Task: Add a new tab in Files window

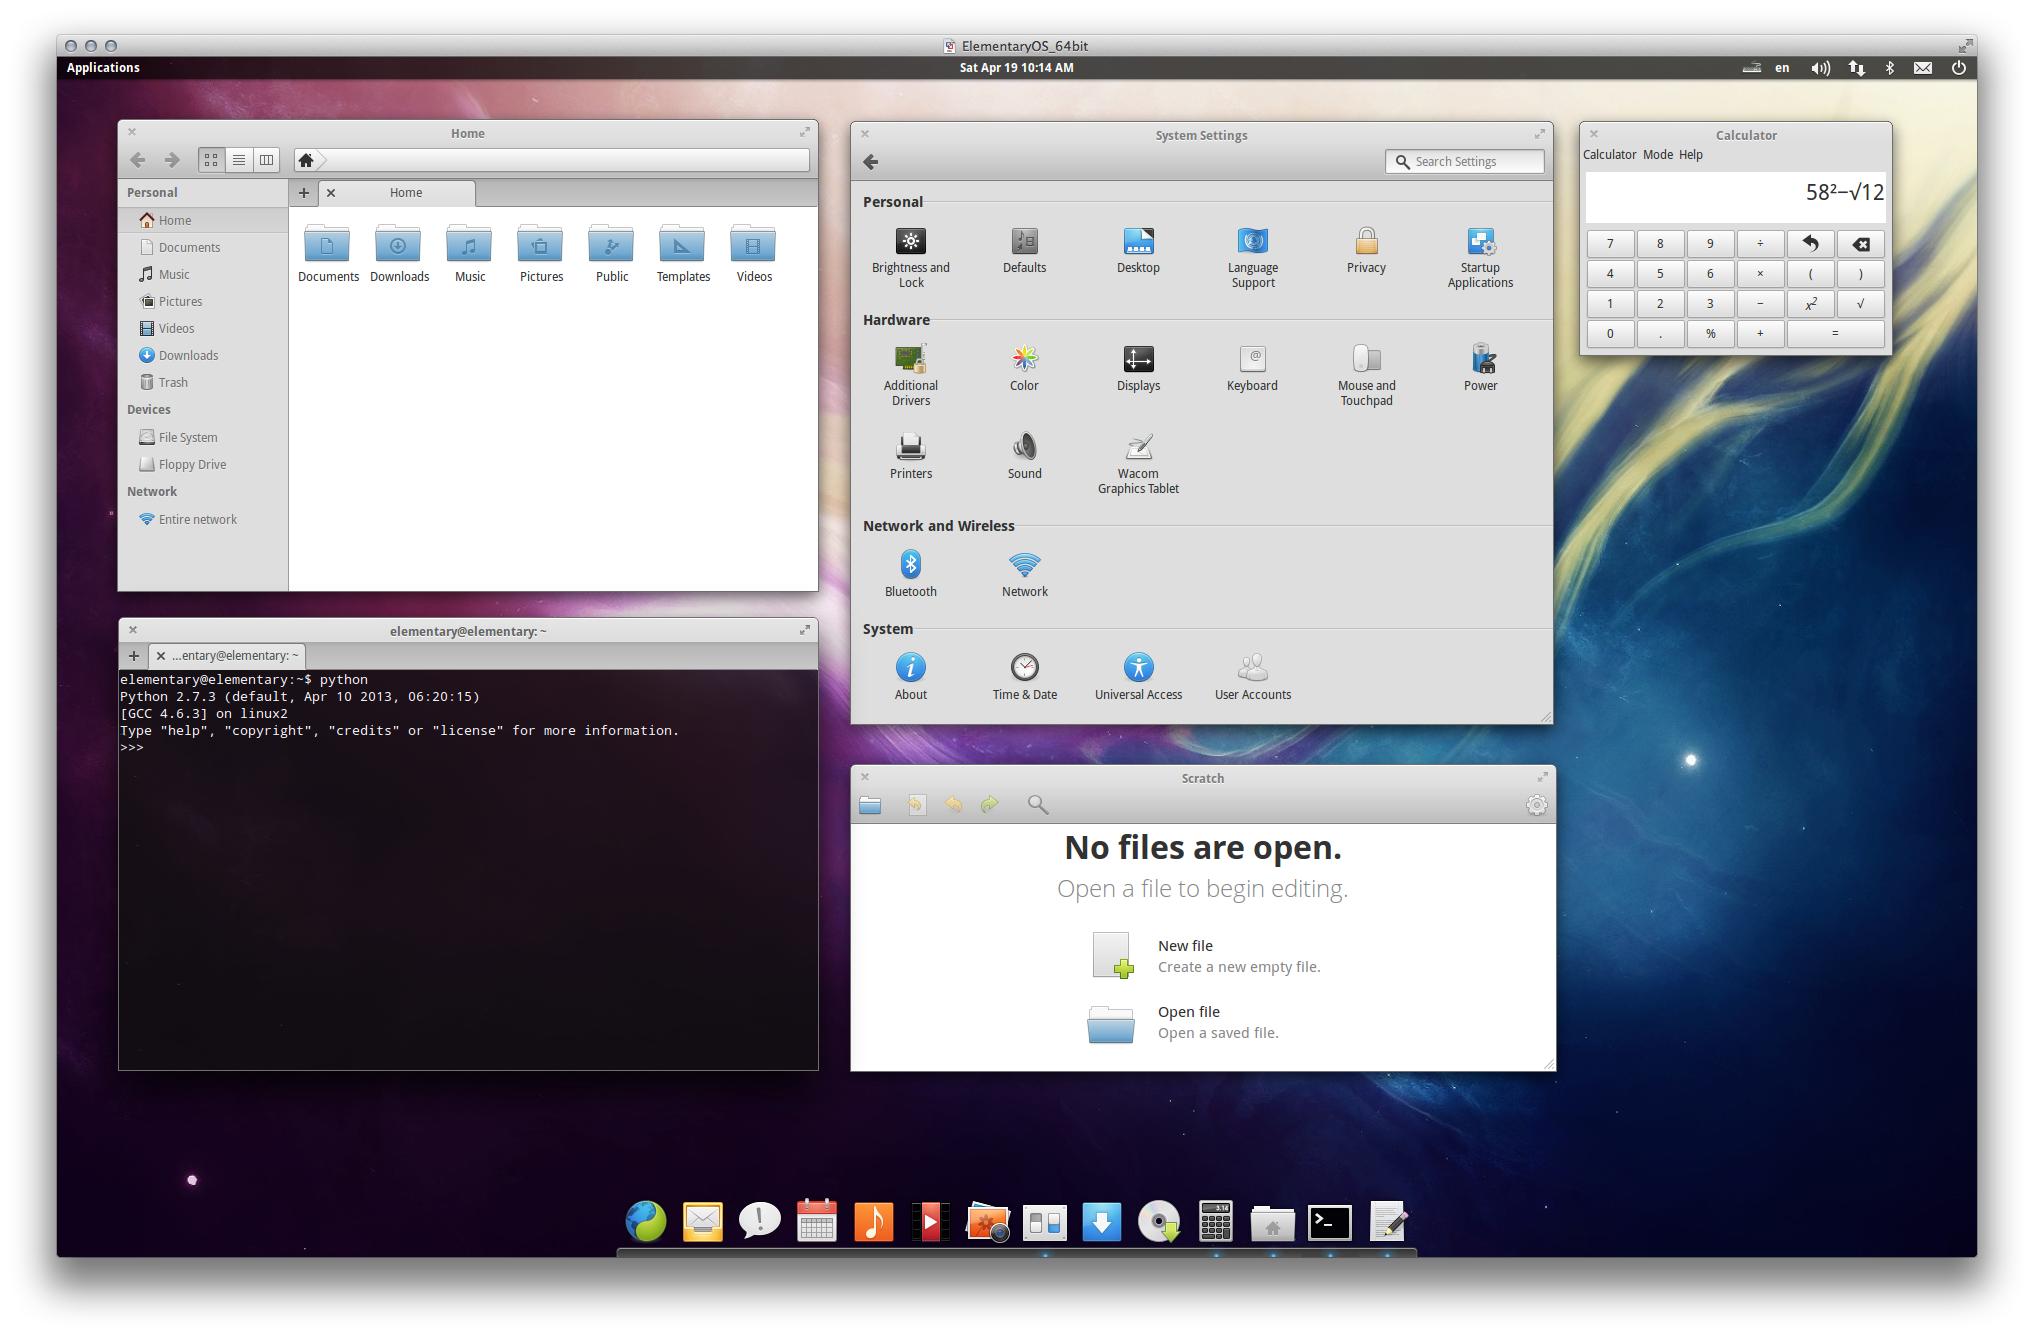Action: 304,193
